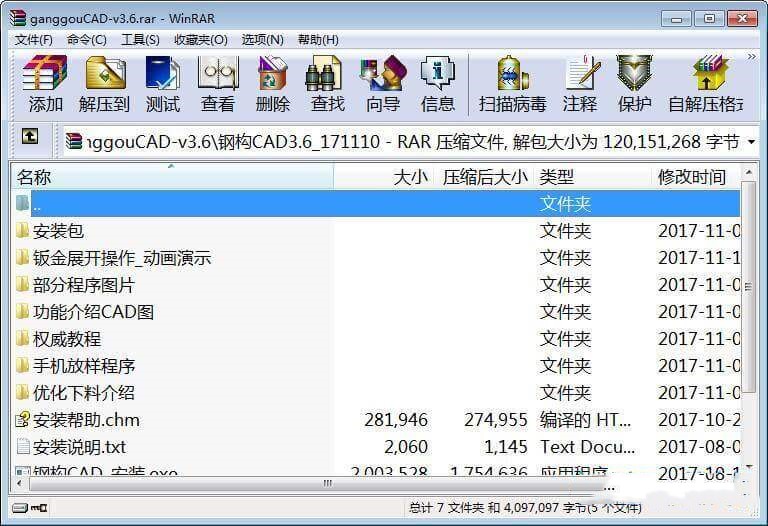Screen dimensions: 768x526
Task: Click the 查看 (View) toolbar icon
Action: pyautogui.click(x=218, y=73)
